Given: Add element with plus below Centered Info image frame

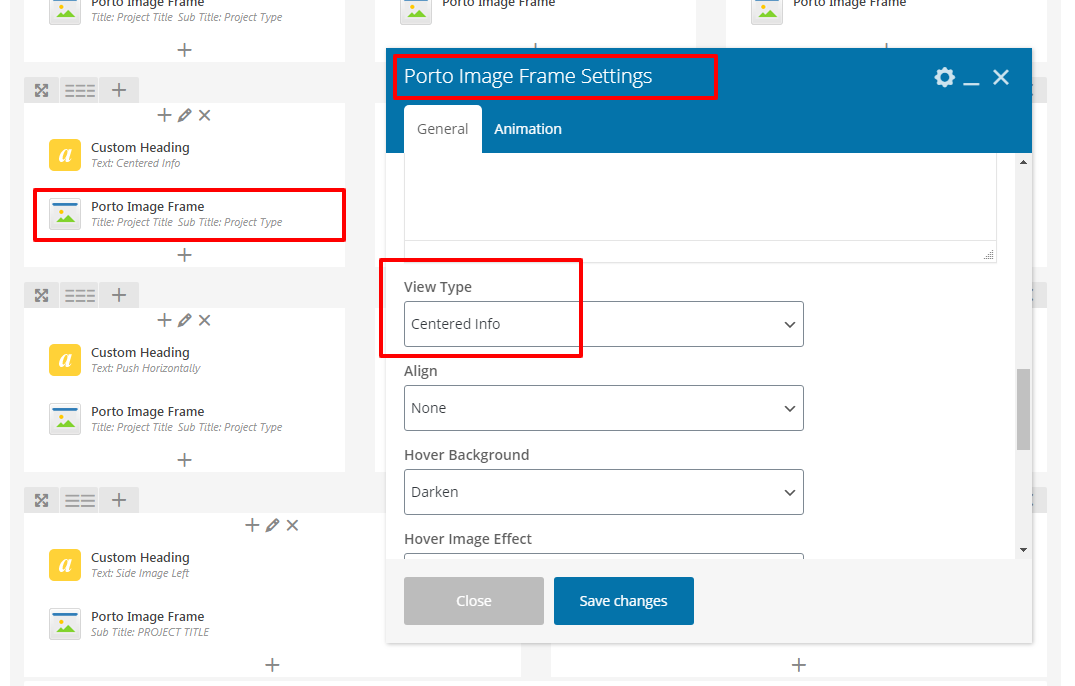Looking at the screenshot, I should click(x=184, y=255).
